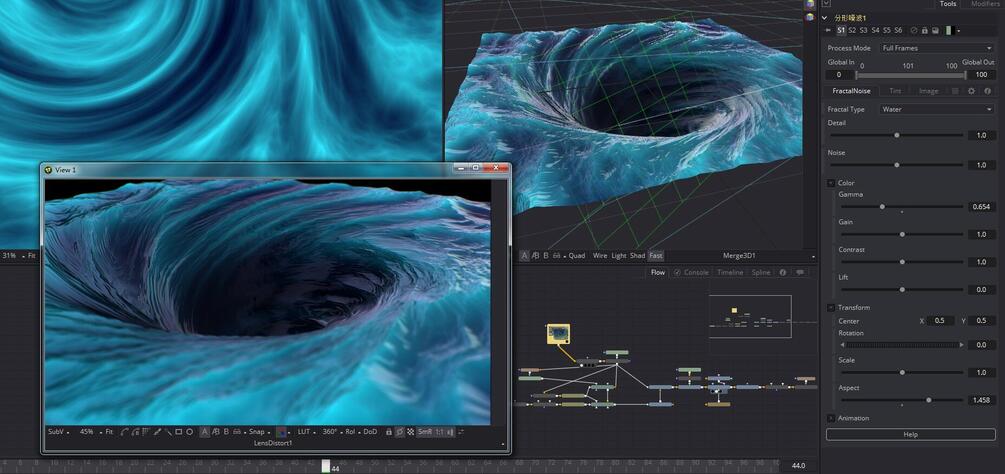Collapse the Color section

(831, 183)
